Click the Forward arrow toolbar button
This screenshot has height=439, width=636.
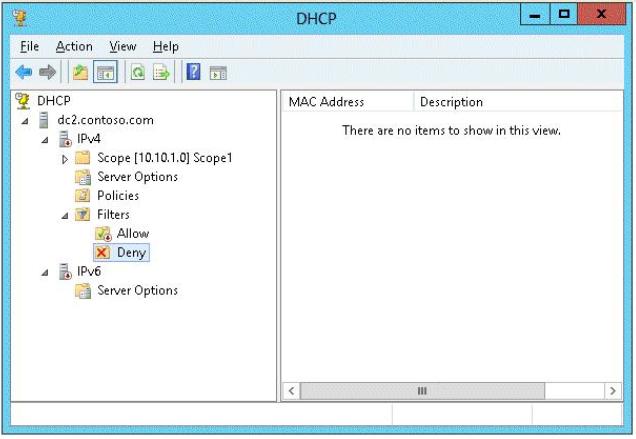coord(47,72)
